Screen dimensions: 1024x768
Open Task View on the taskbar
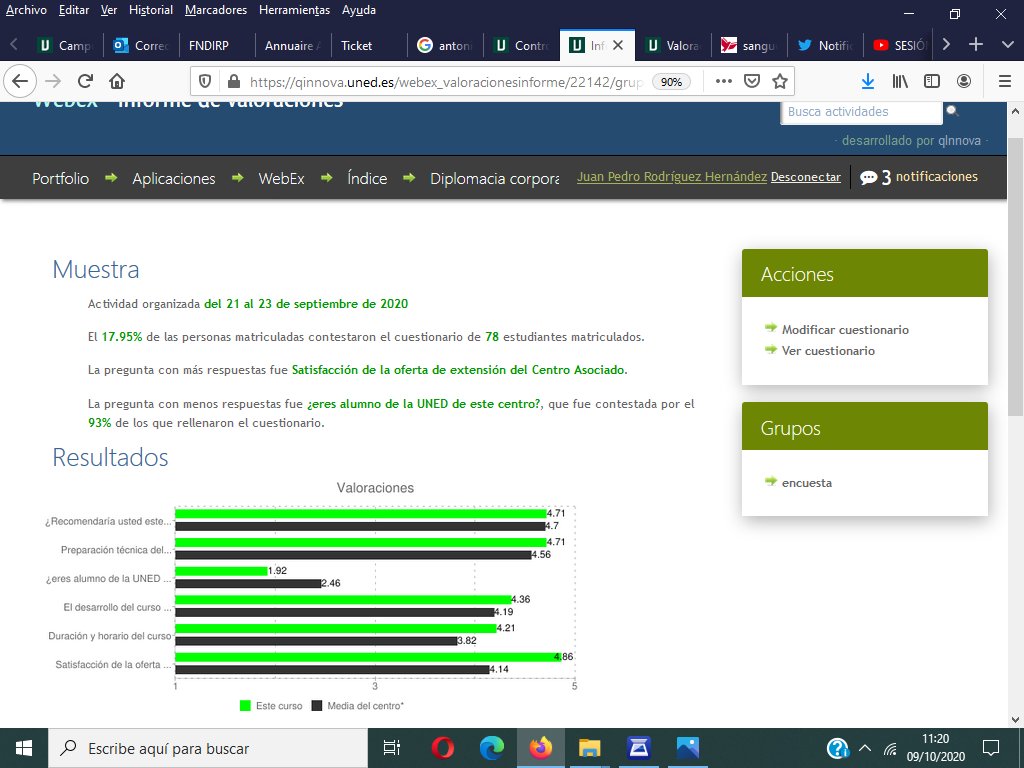click(x=391, y=748)
